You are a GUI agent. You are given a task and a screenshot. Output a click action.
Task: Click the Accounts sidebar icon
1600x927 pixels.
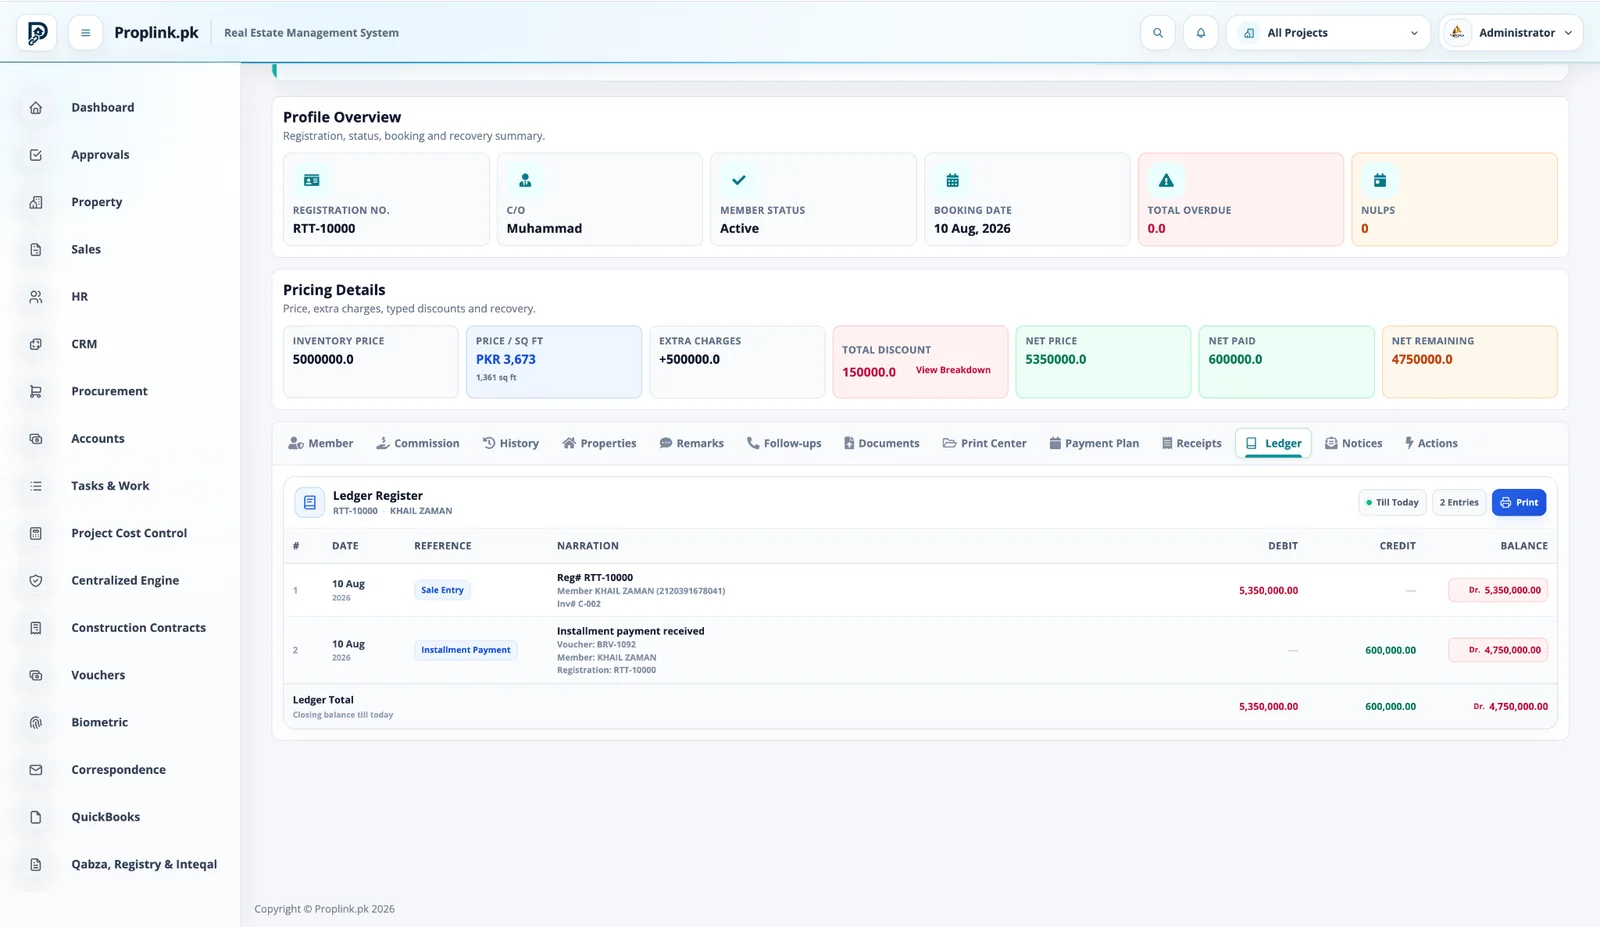pos(36,439)
